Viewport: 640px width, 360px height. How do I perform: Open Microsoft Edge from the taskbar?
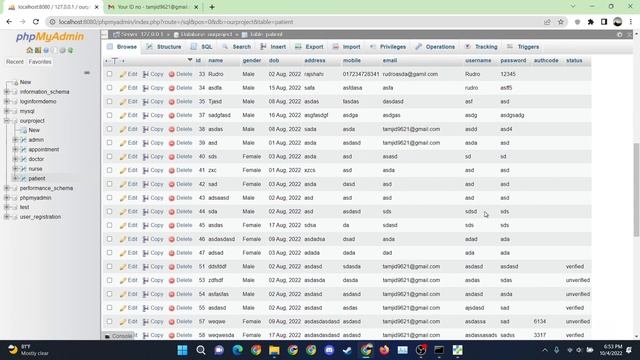pos(238,350)
